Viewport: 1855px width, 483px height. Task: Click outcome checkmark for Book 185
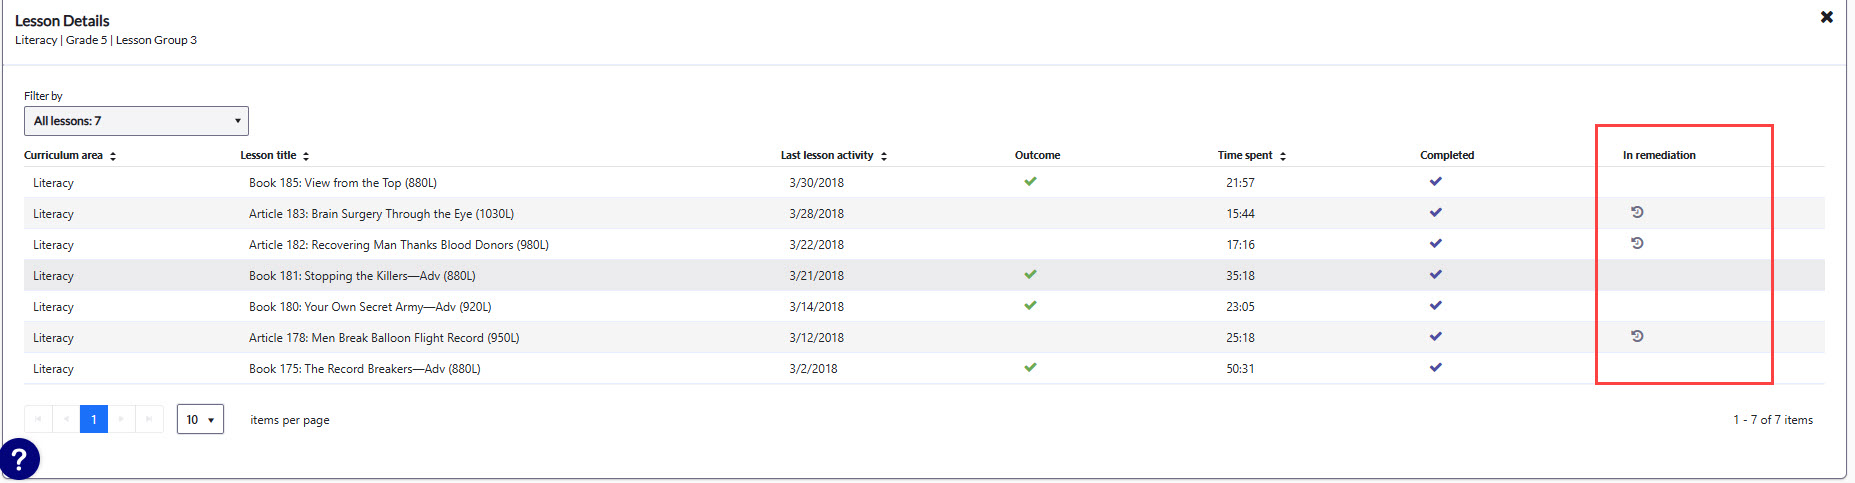pyautogui.click(x=1030, y=182)
